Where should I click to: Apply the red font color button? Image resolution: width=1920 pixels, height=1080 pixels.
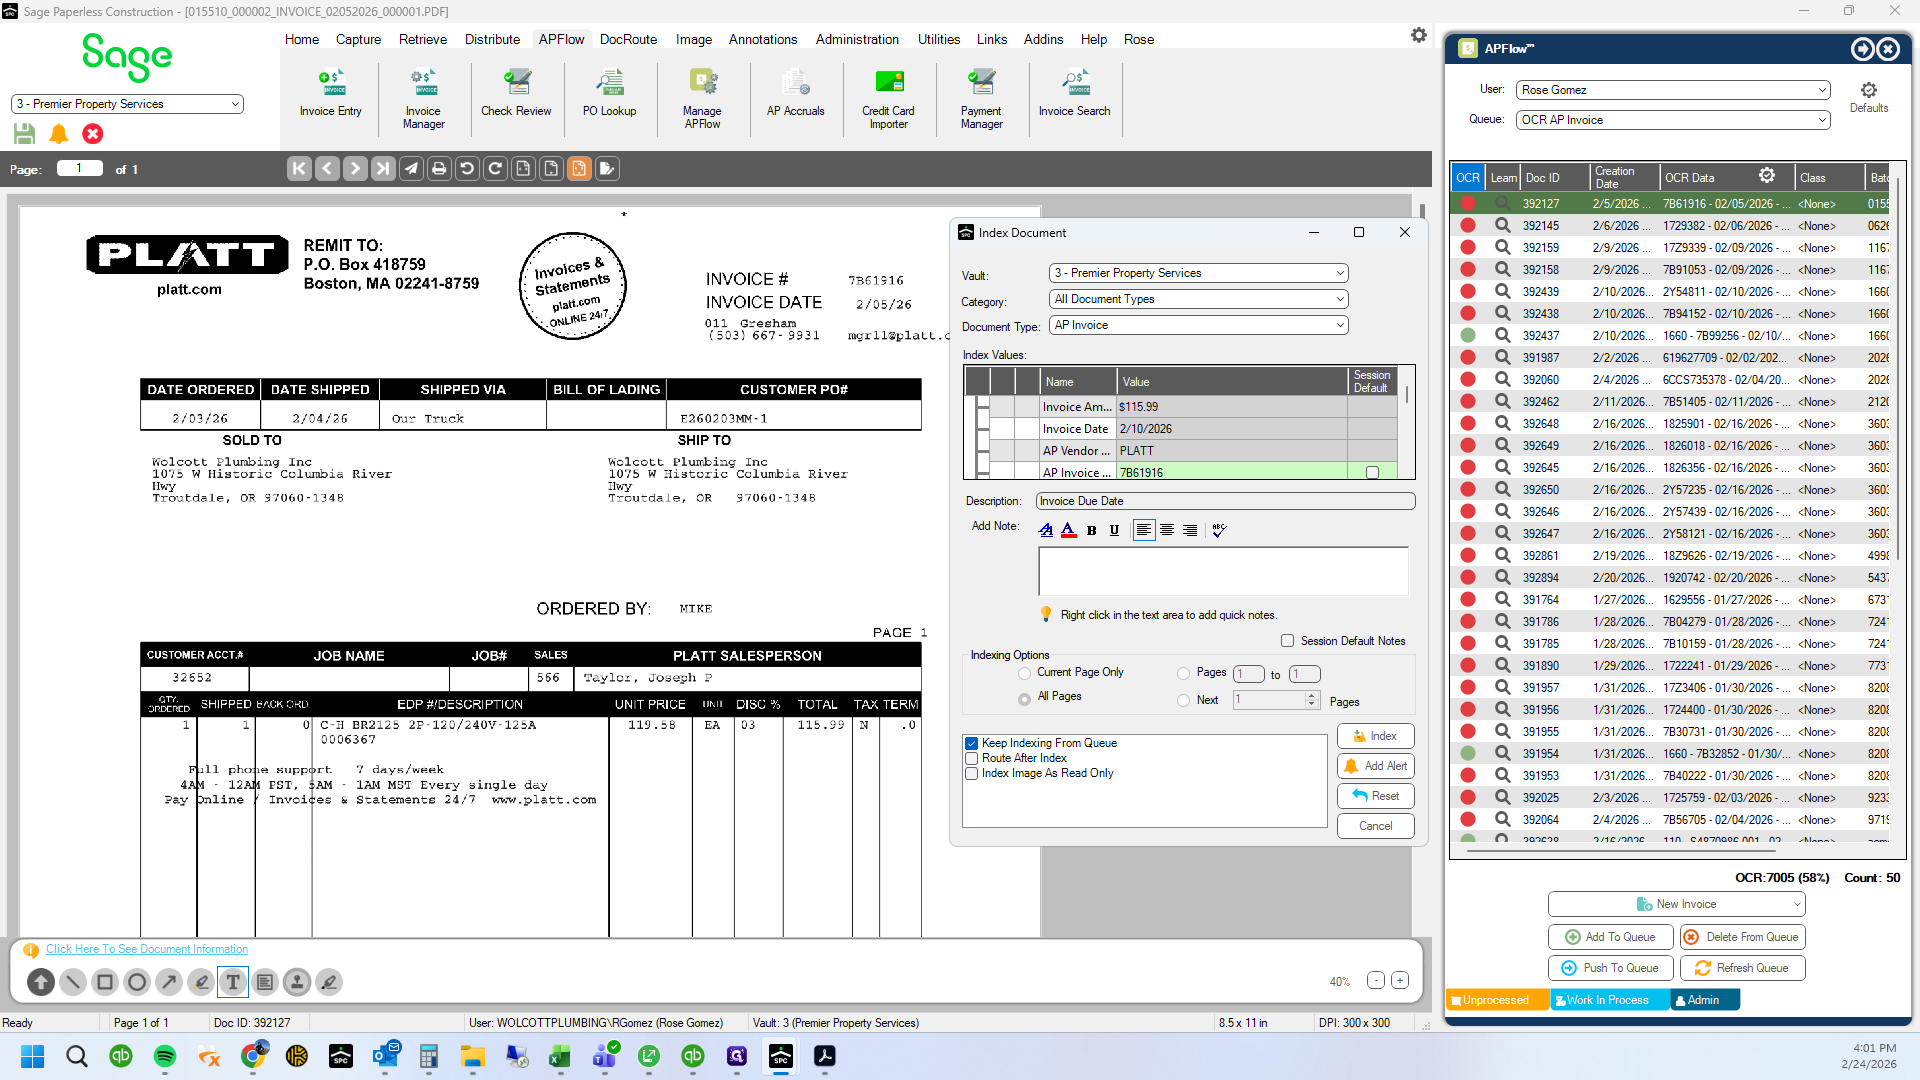click(1068, 530)
